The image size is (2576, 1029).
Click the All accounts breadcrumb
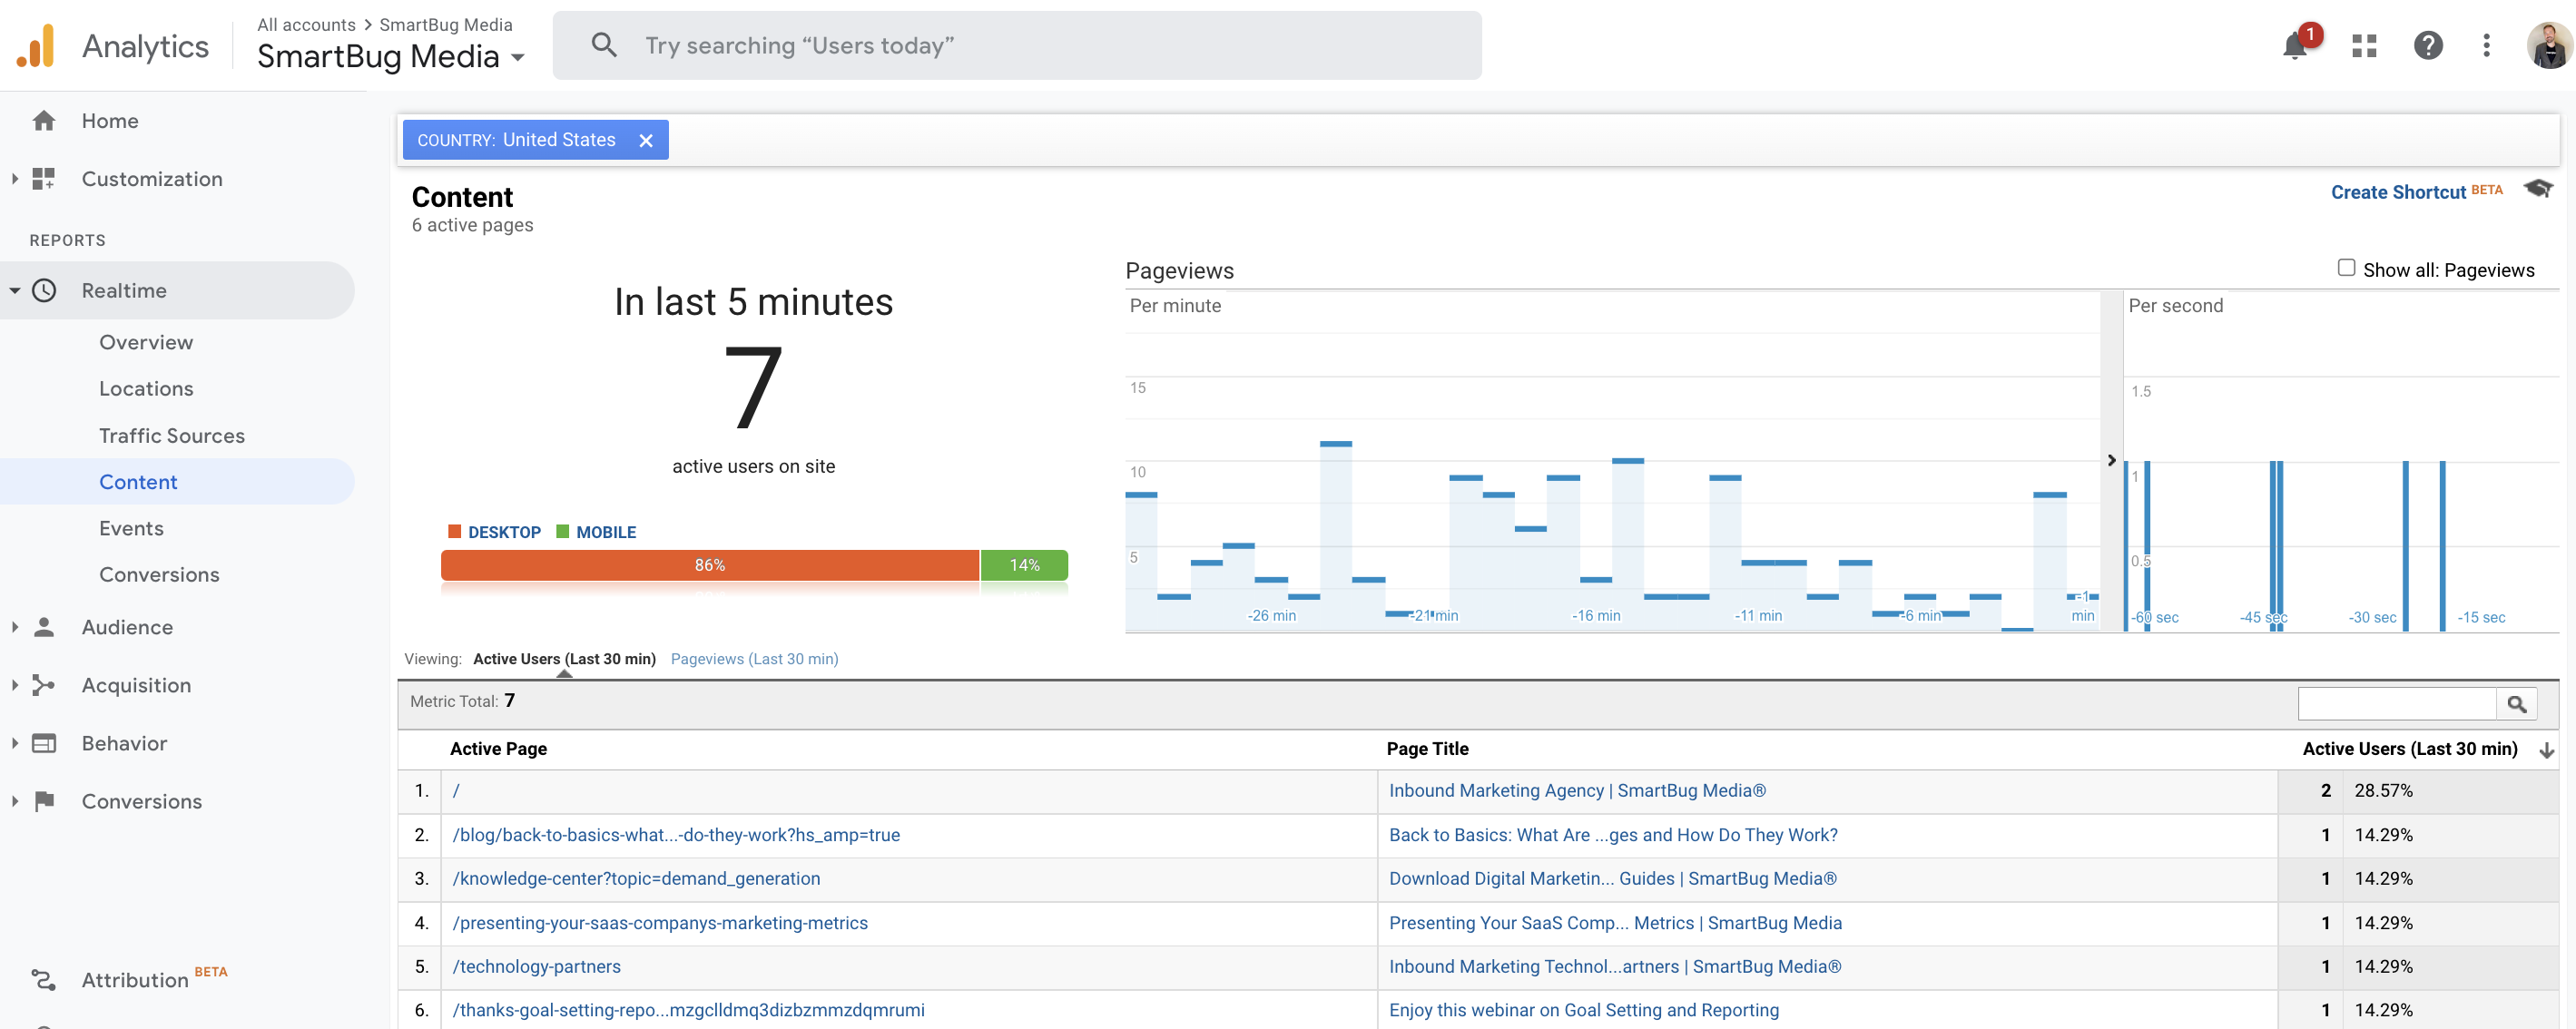[x=306, y=25]
